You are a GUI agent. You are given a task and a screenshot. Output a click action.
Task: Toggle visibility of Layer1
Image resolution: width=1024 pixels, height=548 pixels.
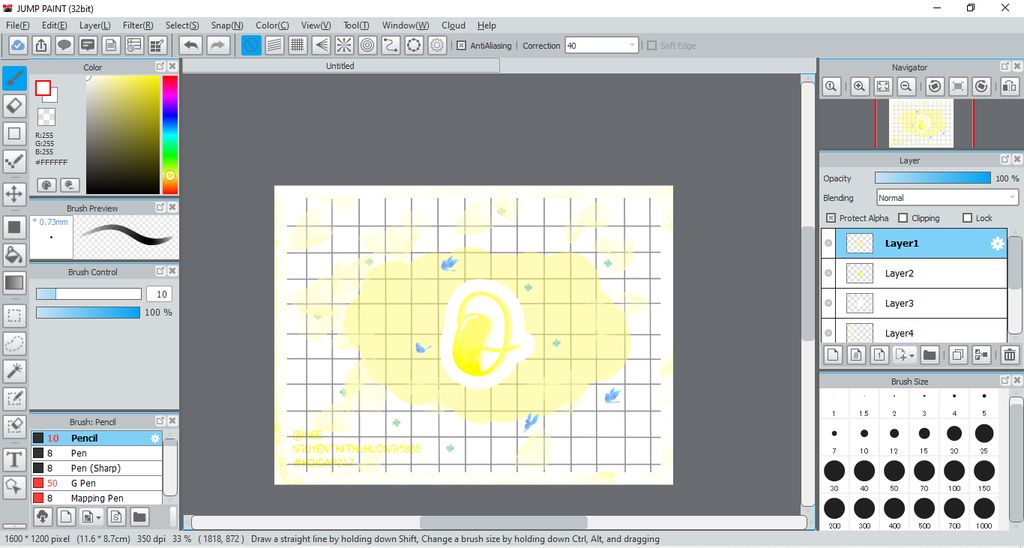[829, 244]
